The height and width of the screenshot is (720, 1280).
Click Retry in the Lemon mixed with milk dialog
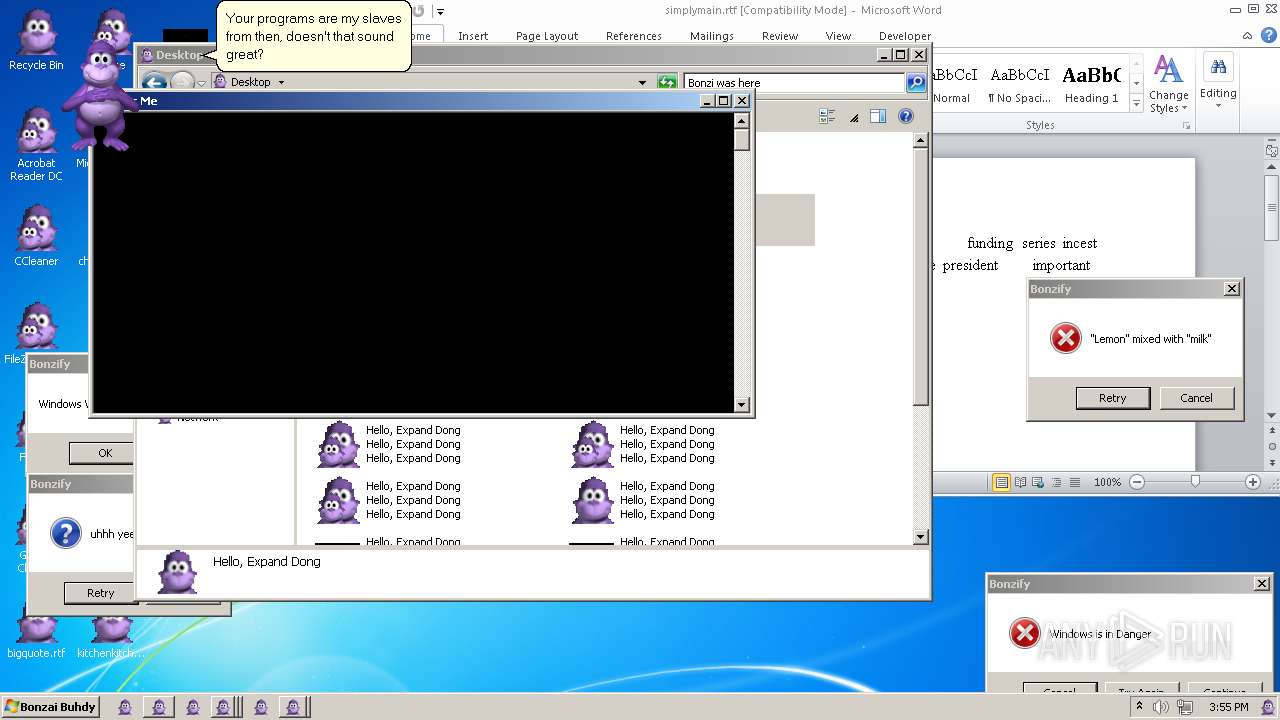[x=1112, y=398]
